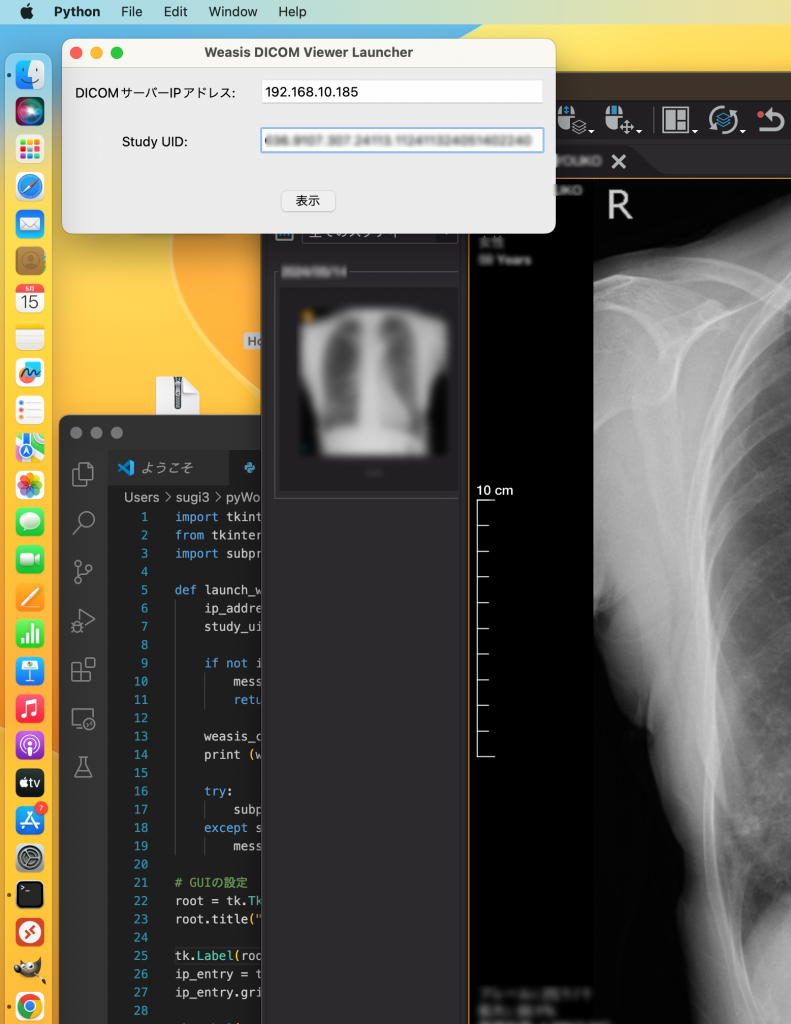Open Calendar showing 15 in the Dock
The width and height of the screenshot is (791, 1024).
(x=30, y=298)
